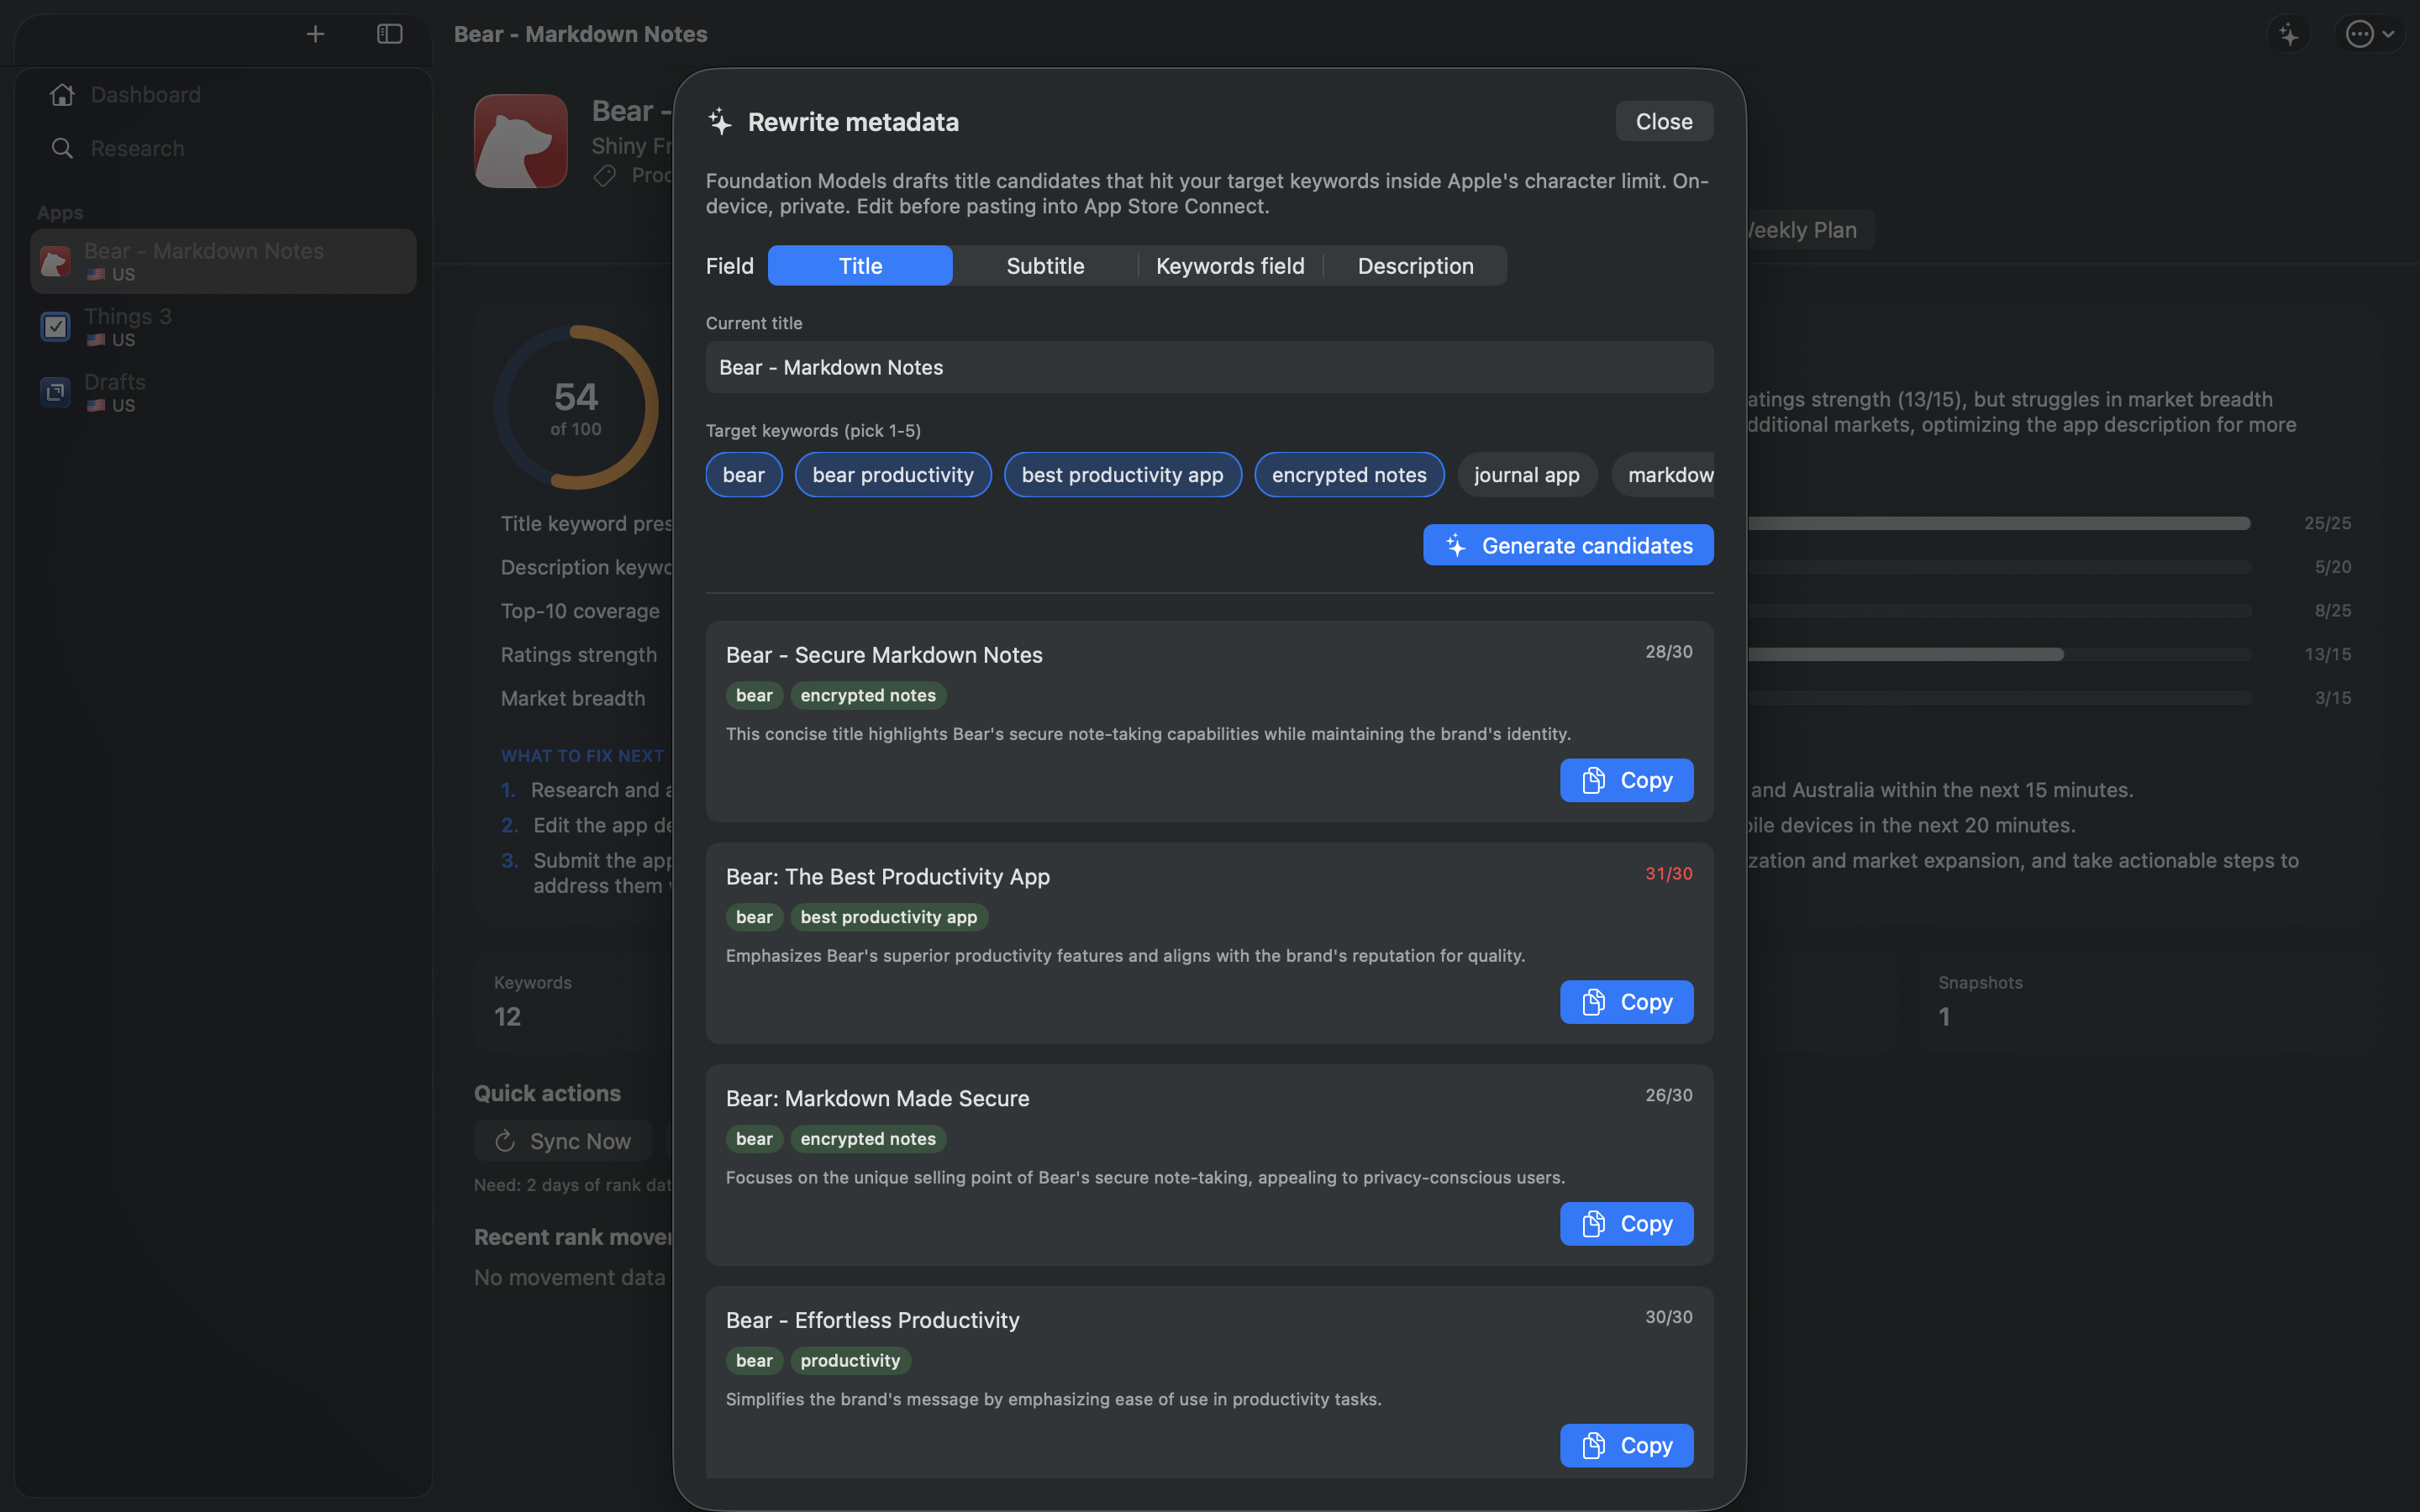Click the Research magnifier icon
Viewport: 2420px width, 1512px height.
coord(62,149)
